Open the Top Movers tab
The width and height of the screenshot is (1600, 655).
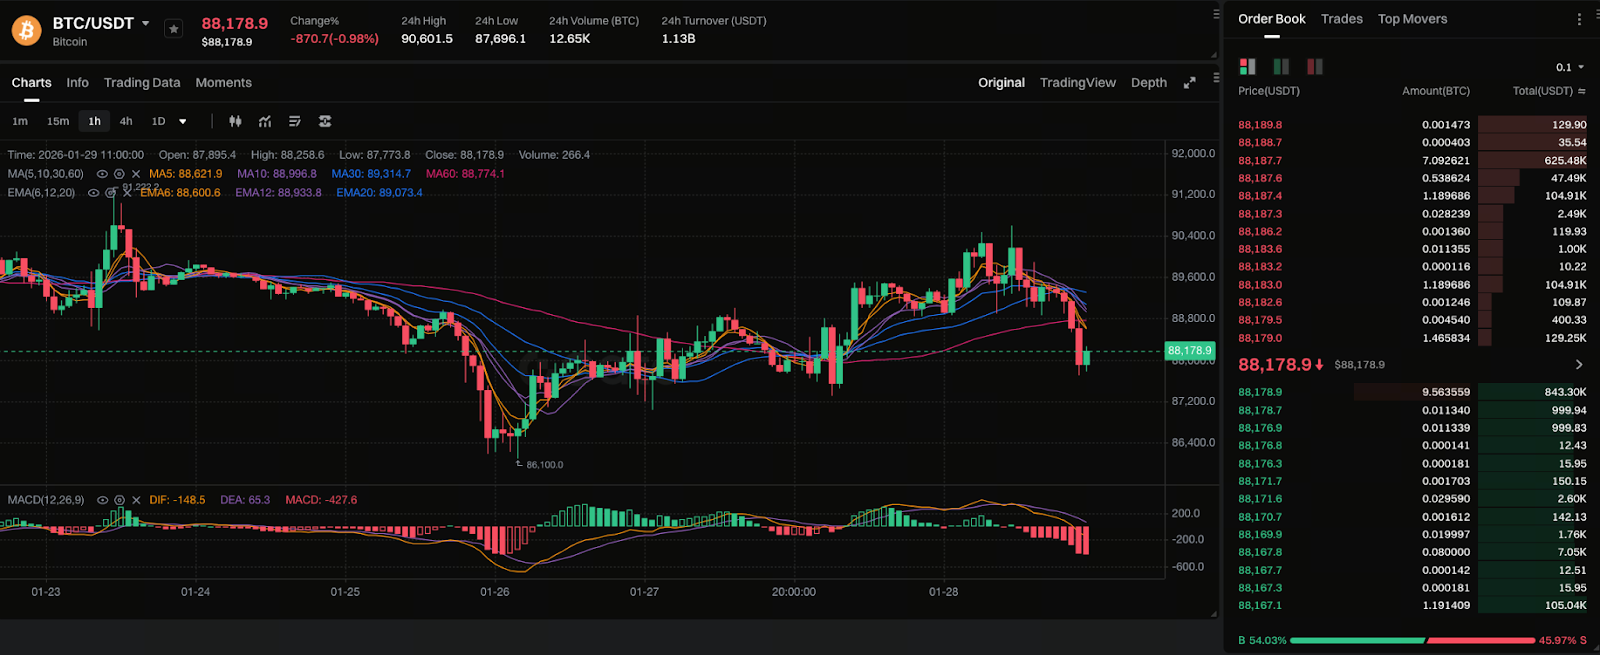click(1412, 19)
